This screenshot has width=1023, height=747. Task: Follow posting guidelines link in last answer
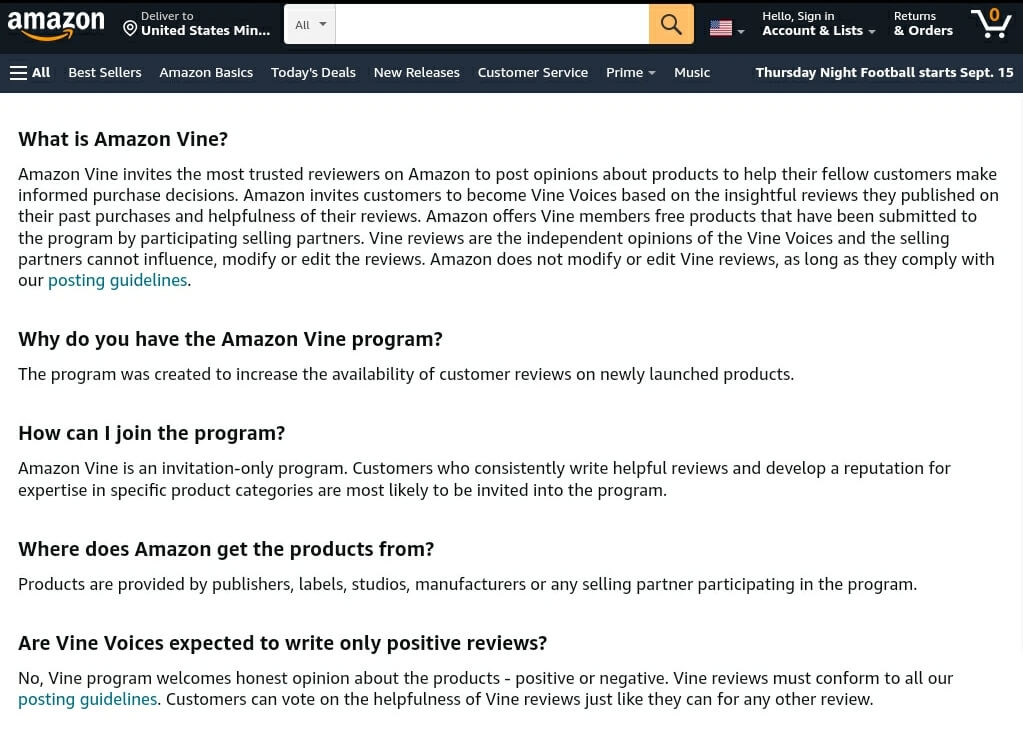[x=87, y=699]
